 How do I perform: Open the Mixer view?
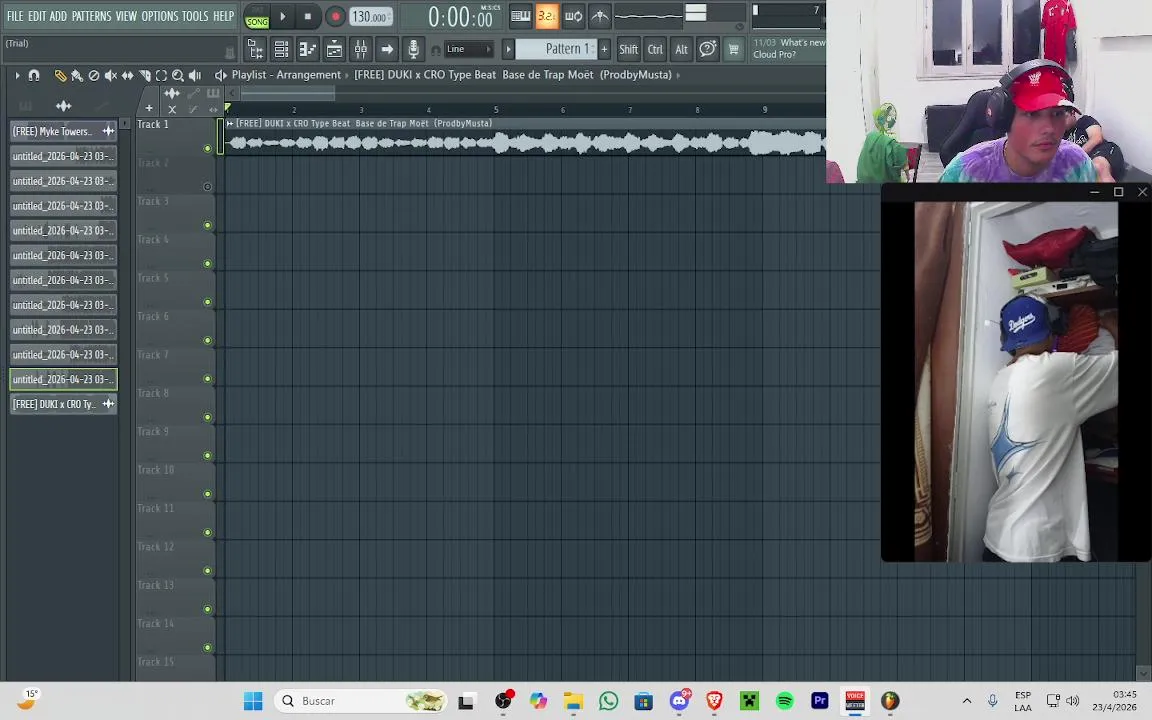point(361,49)
